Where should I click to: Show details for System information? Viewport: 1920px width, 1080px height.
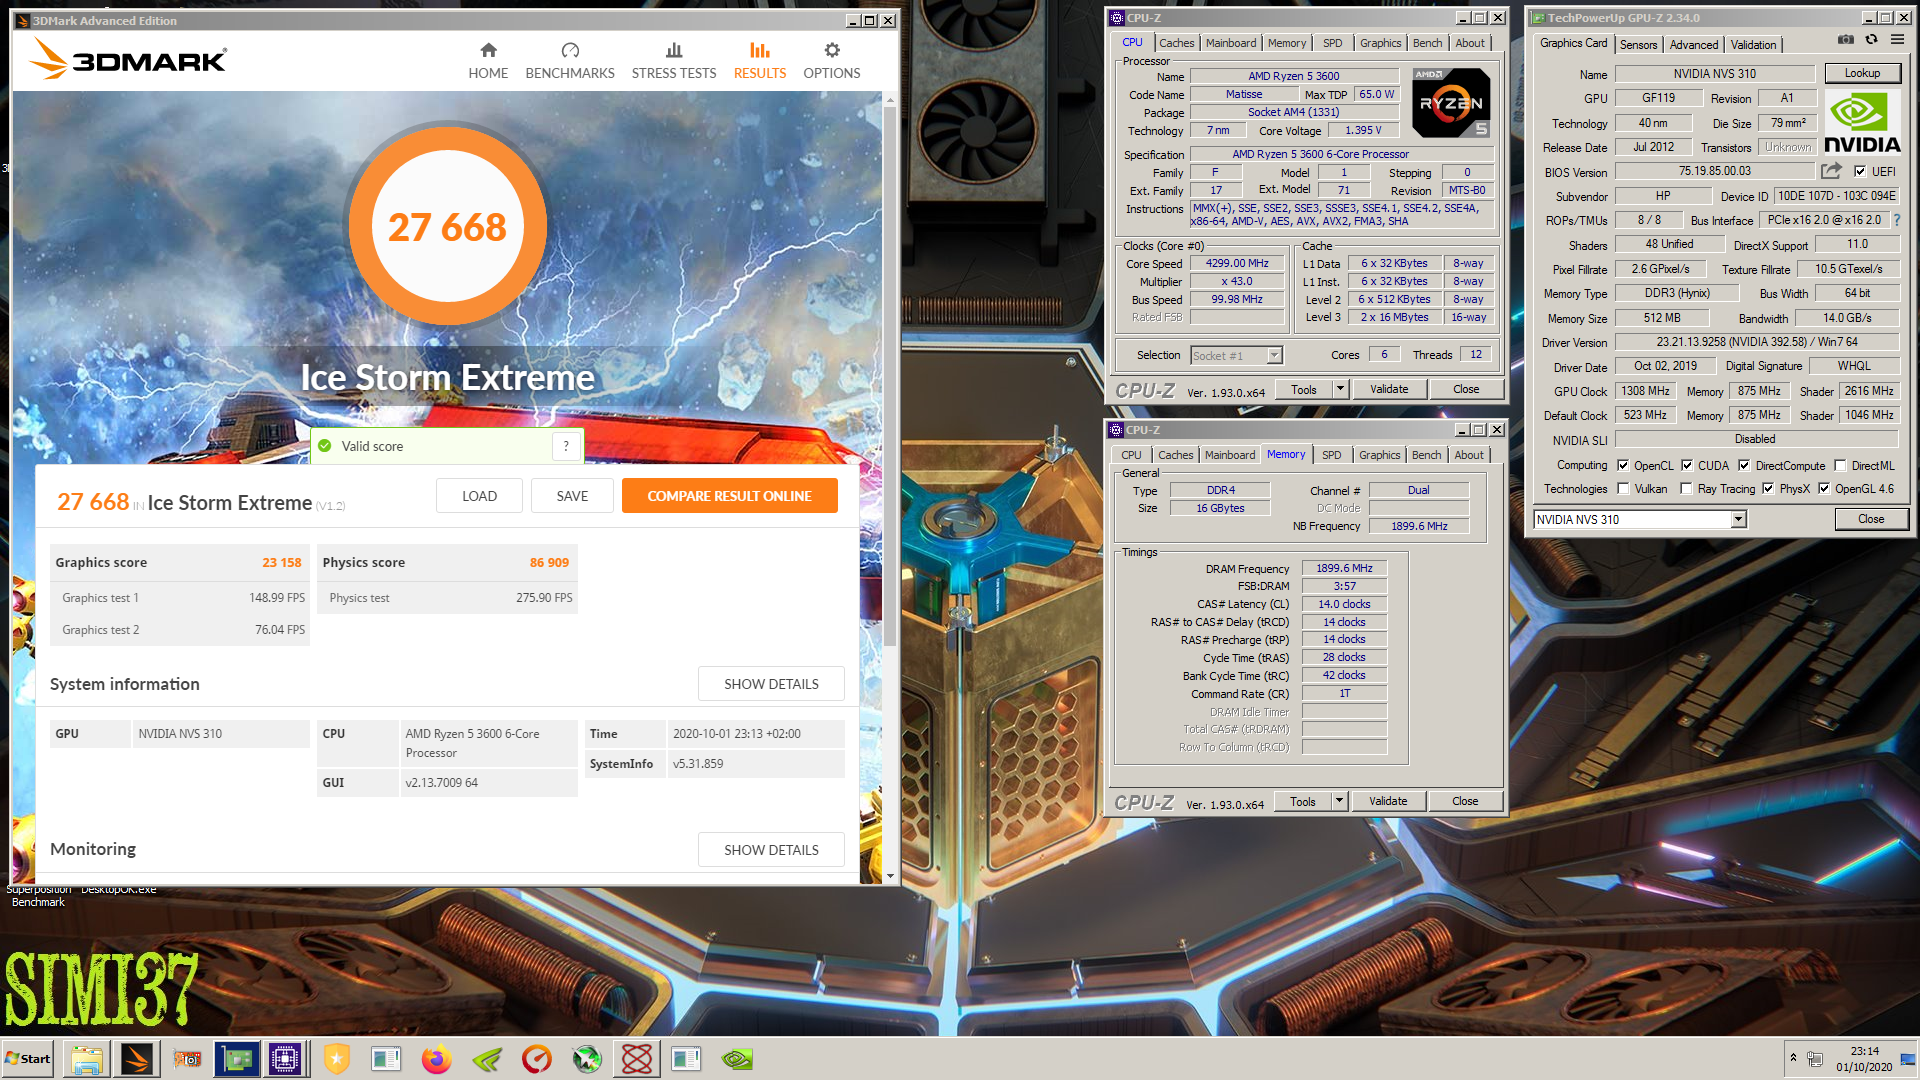pos(771,684)
